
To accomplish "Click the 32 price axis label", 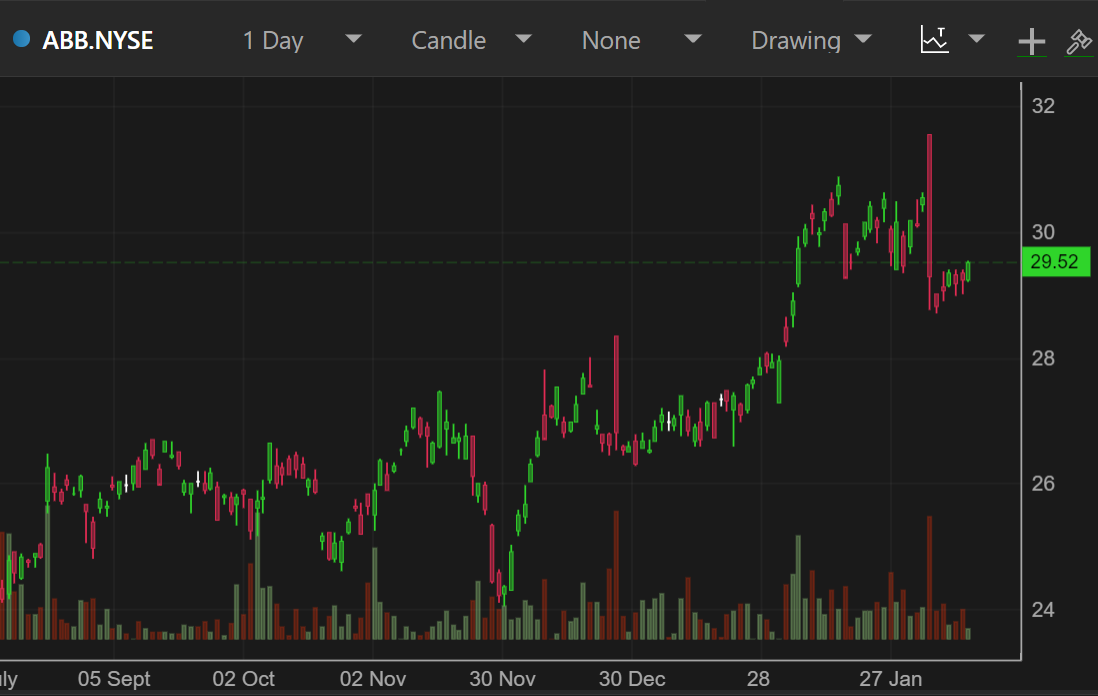I will (x=1043, y=106).
